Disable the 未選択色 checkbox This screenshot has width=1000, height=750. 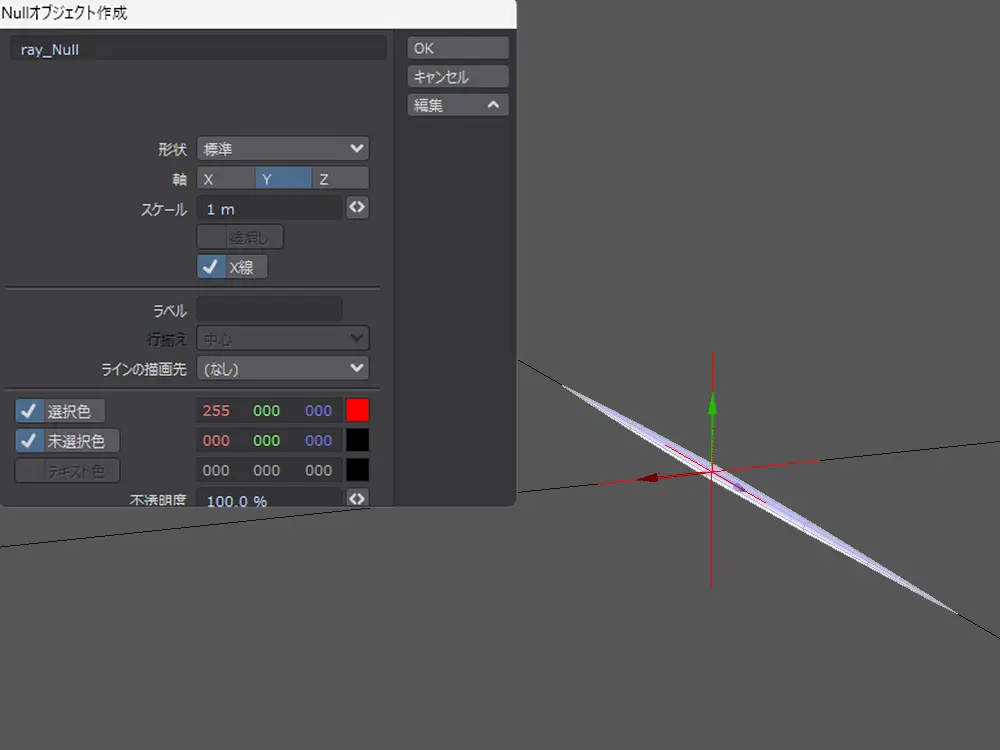[29, 440]
